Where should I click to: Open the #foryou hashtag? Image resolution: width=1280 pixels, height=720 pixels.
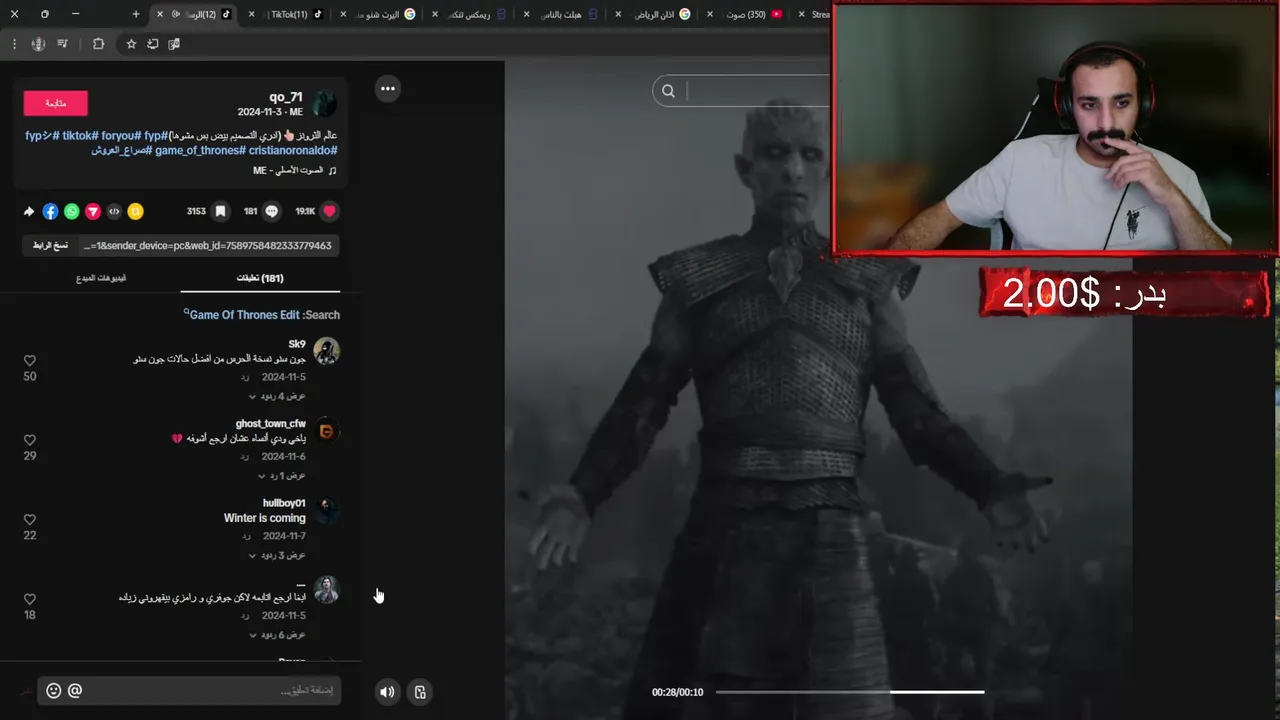click(x=121, y=135)
